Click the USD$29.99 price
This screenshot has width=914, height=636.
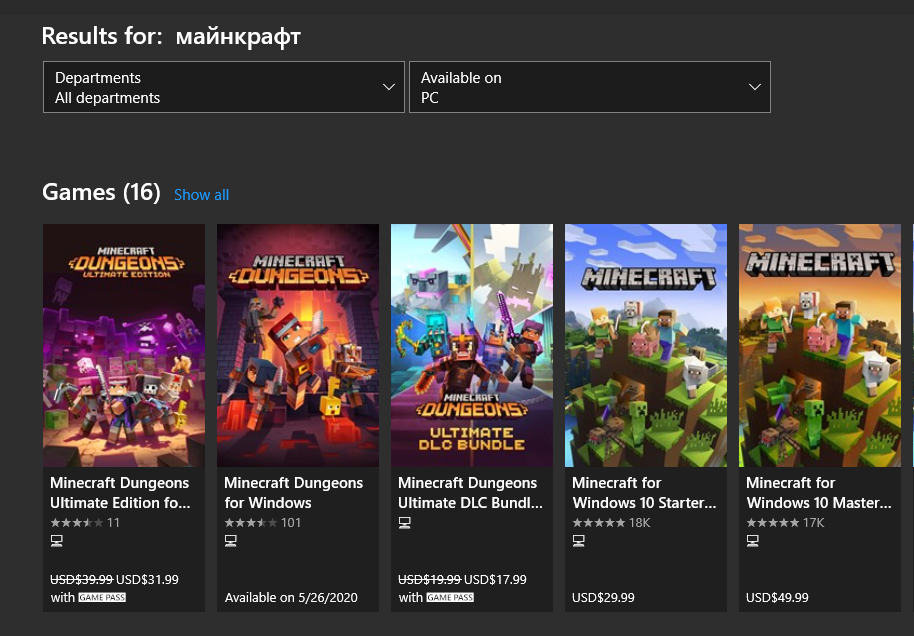click(x=603, y=598)
